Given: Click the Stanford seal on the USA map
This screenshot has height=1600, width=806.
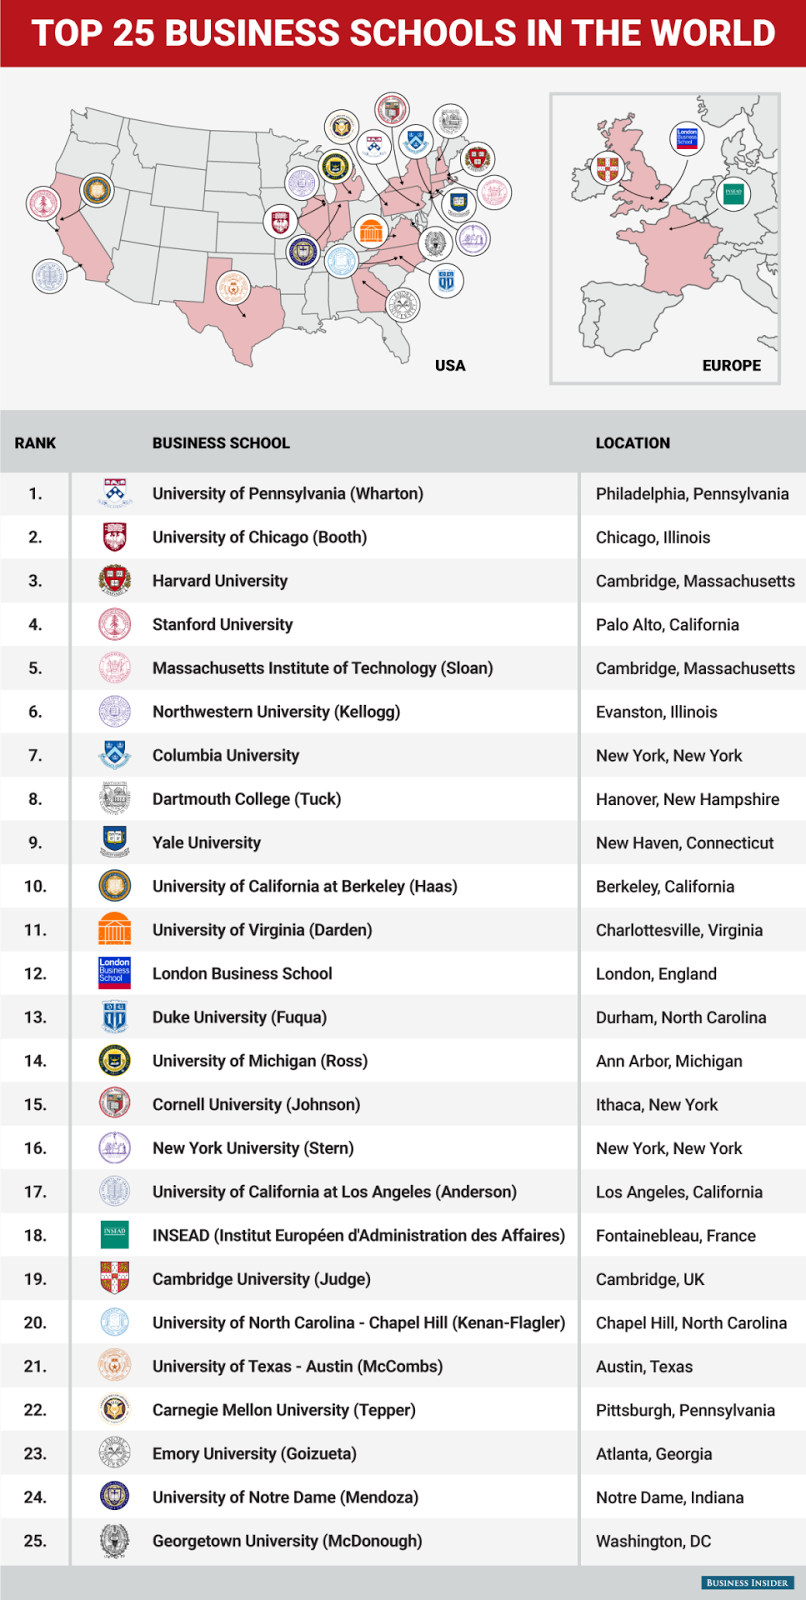Looking at the screenshot, I should tap(44, 204).
